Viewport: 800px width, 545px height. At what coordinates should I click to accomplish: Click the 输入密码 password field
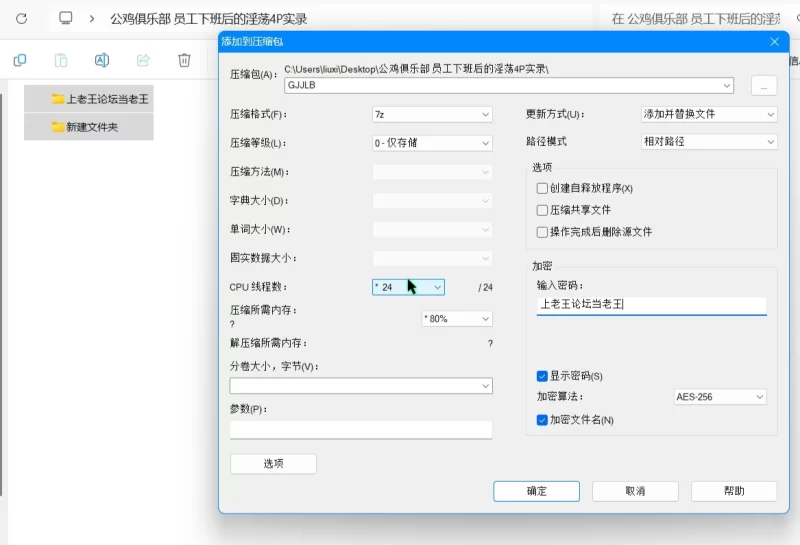[x=652, y=305]
